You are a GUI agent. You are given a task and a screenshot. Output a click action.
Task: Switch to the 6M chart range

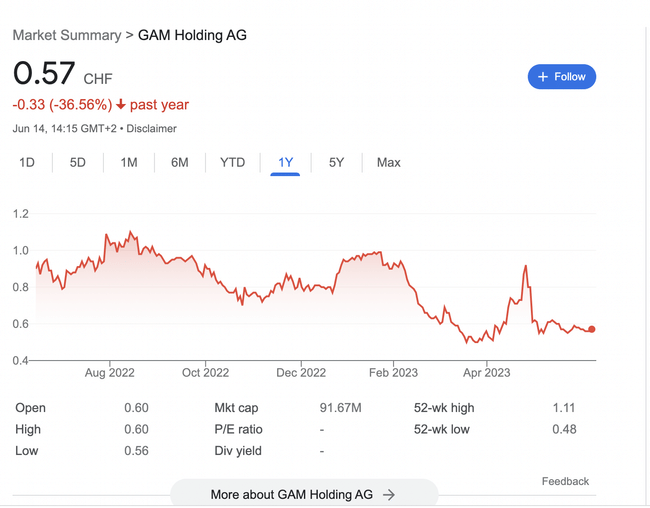180,162
